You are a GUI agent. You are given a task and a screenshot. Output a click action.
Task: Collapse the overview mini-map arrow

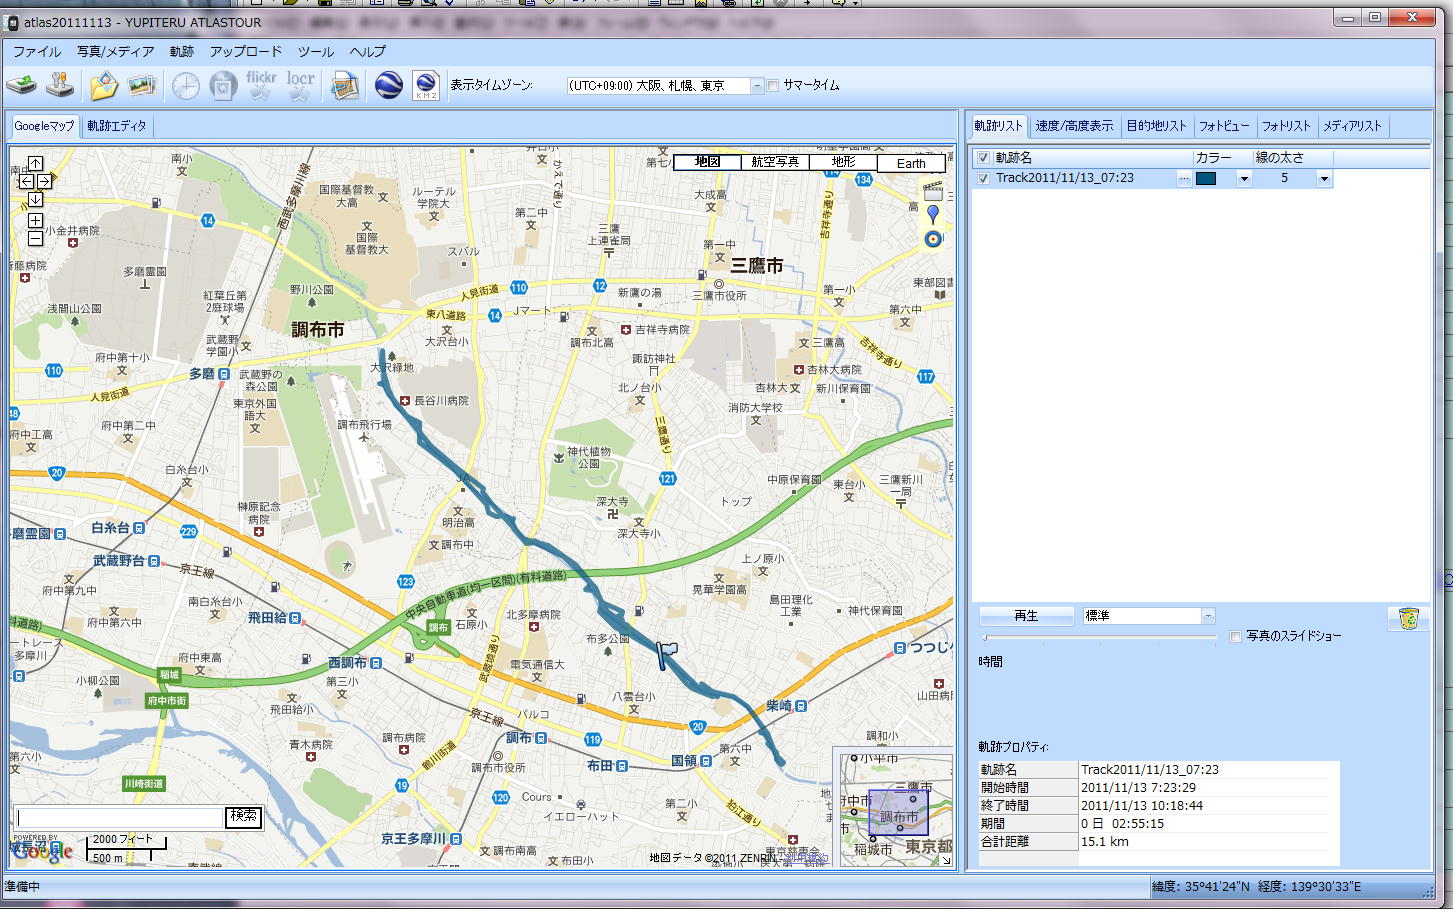[945, 858]
